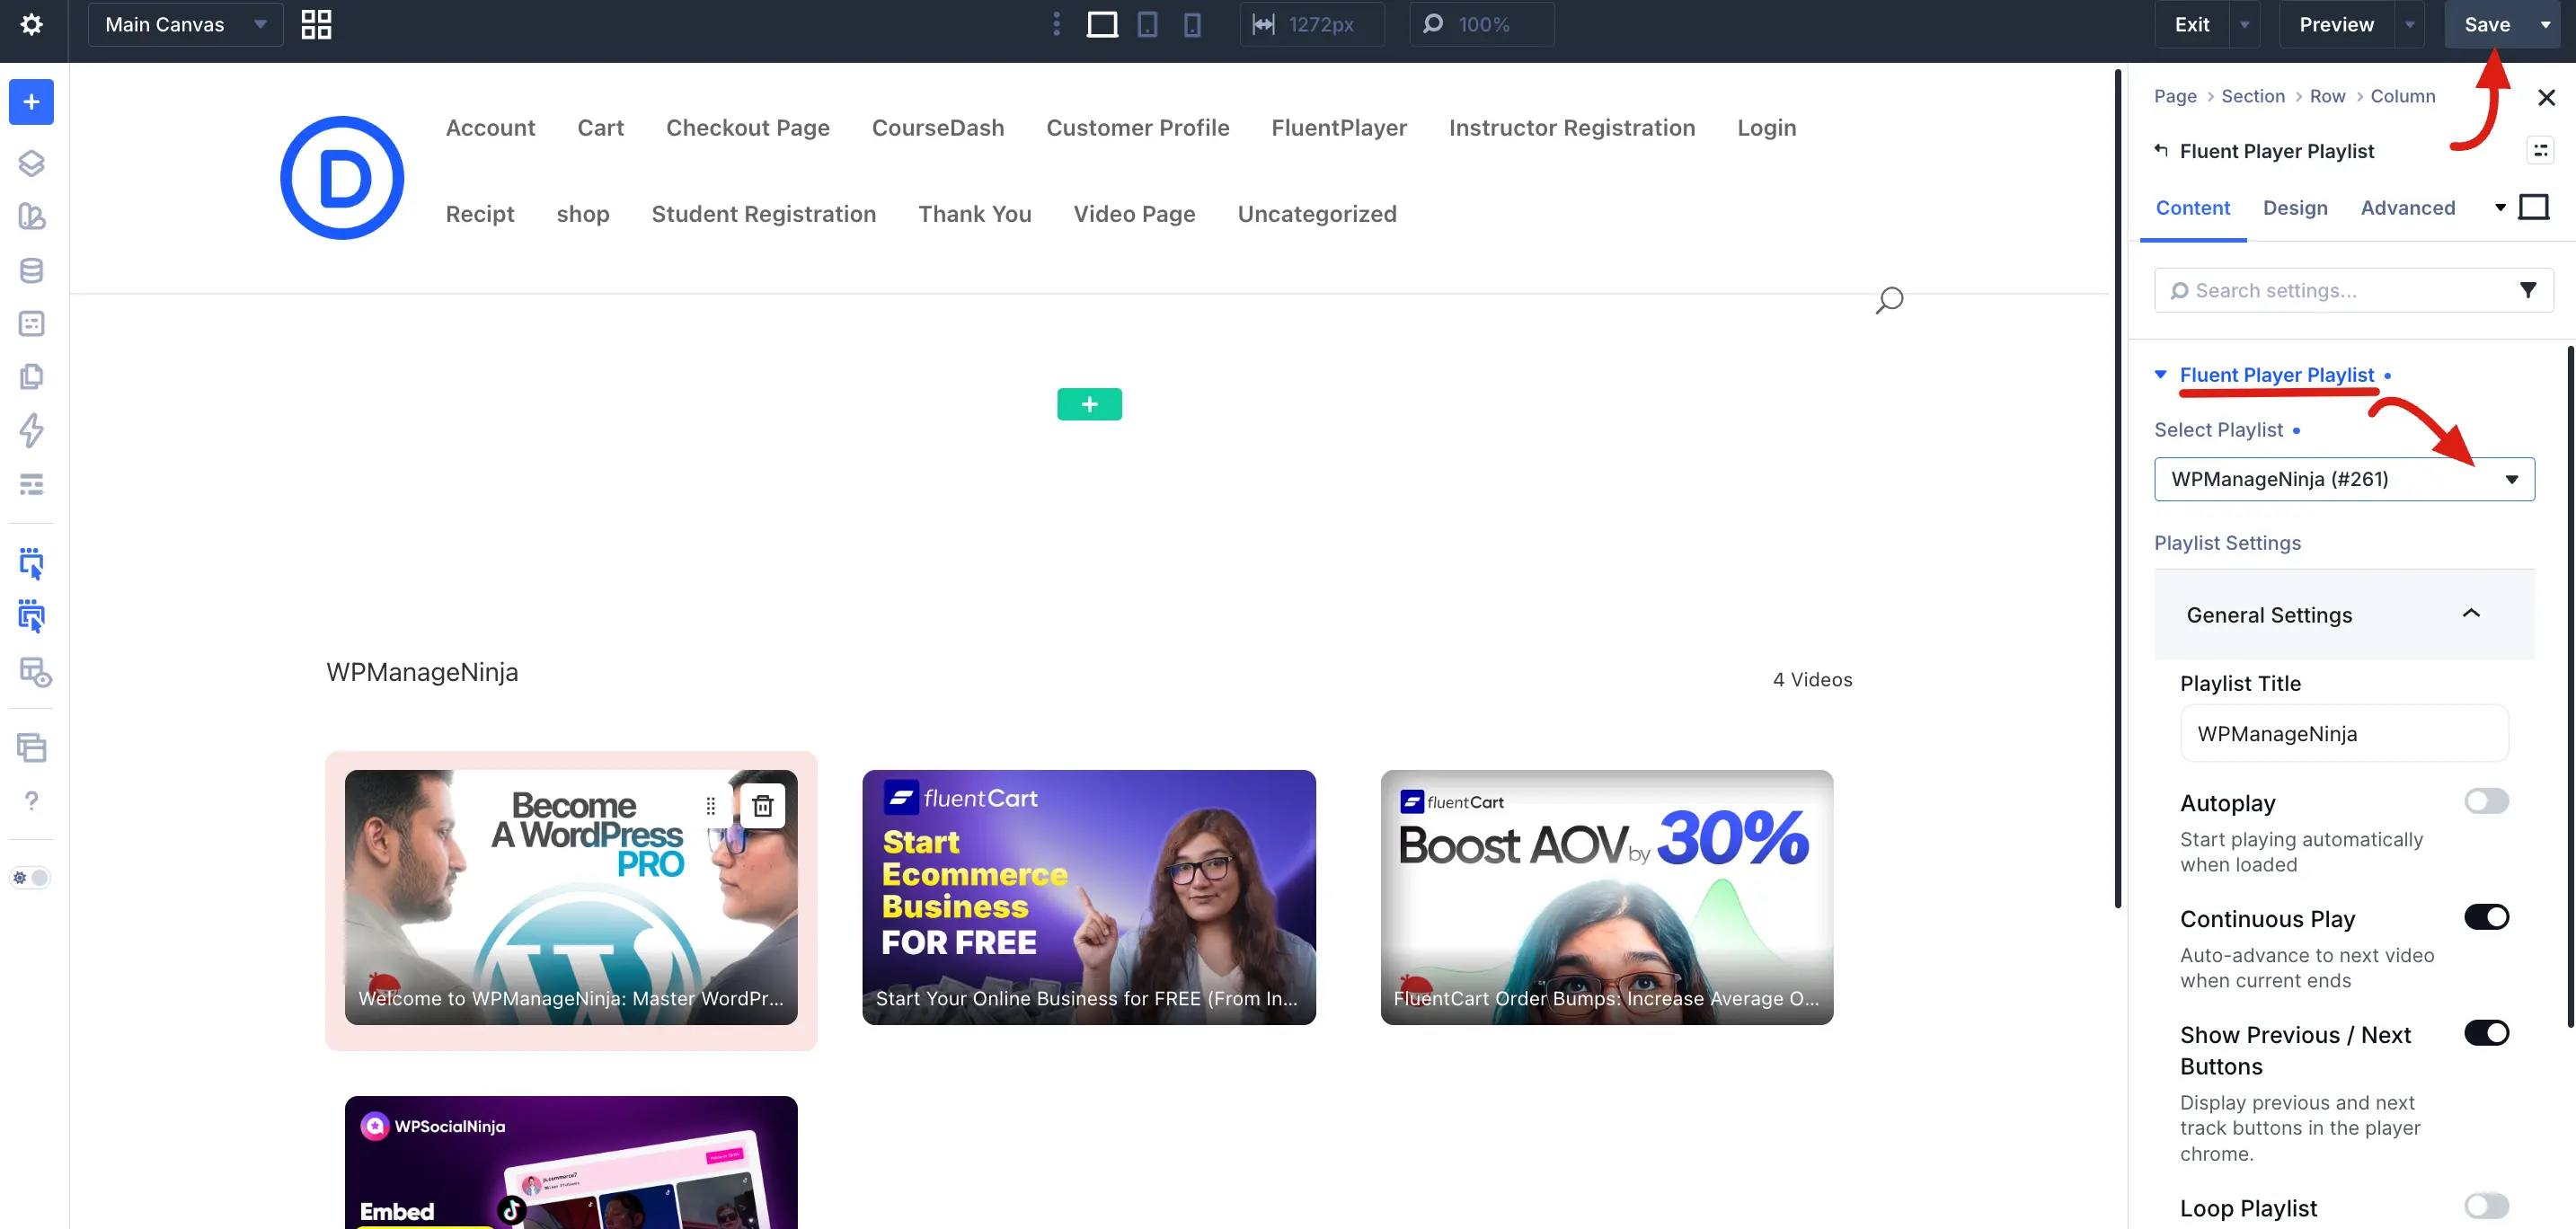Click the panel view square icon near Advanced
The image size is (2576, 1229).
coord(2533,207)
